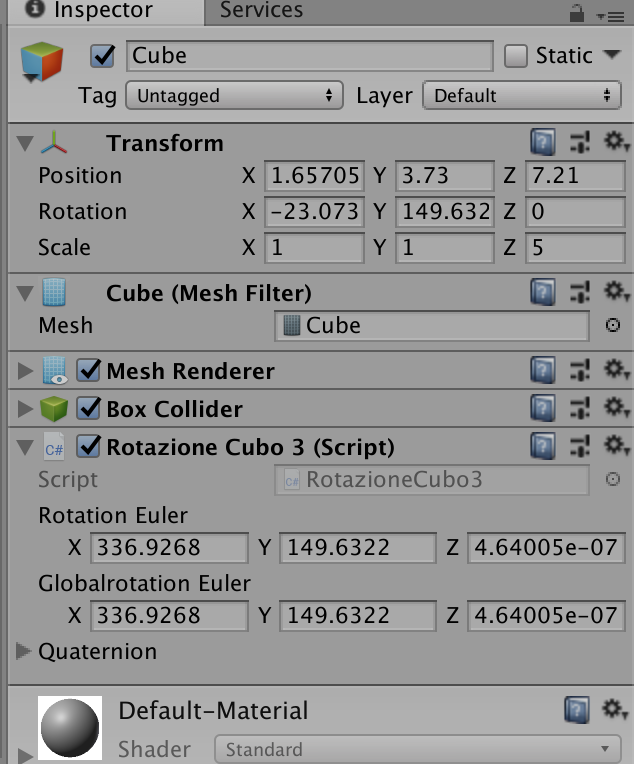Click Position X field 1.65705
Viewport: 634px width, 764px height.
[x=314, y=175]
